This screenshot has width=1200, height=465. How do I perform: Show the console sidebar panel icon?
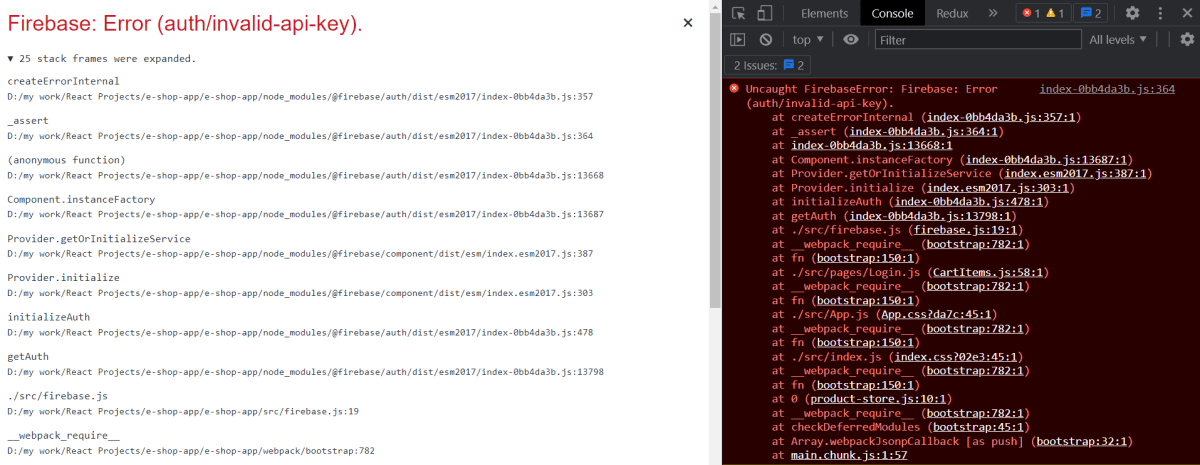[x=738, y=39]
